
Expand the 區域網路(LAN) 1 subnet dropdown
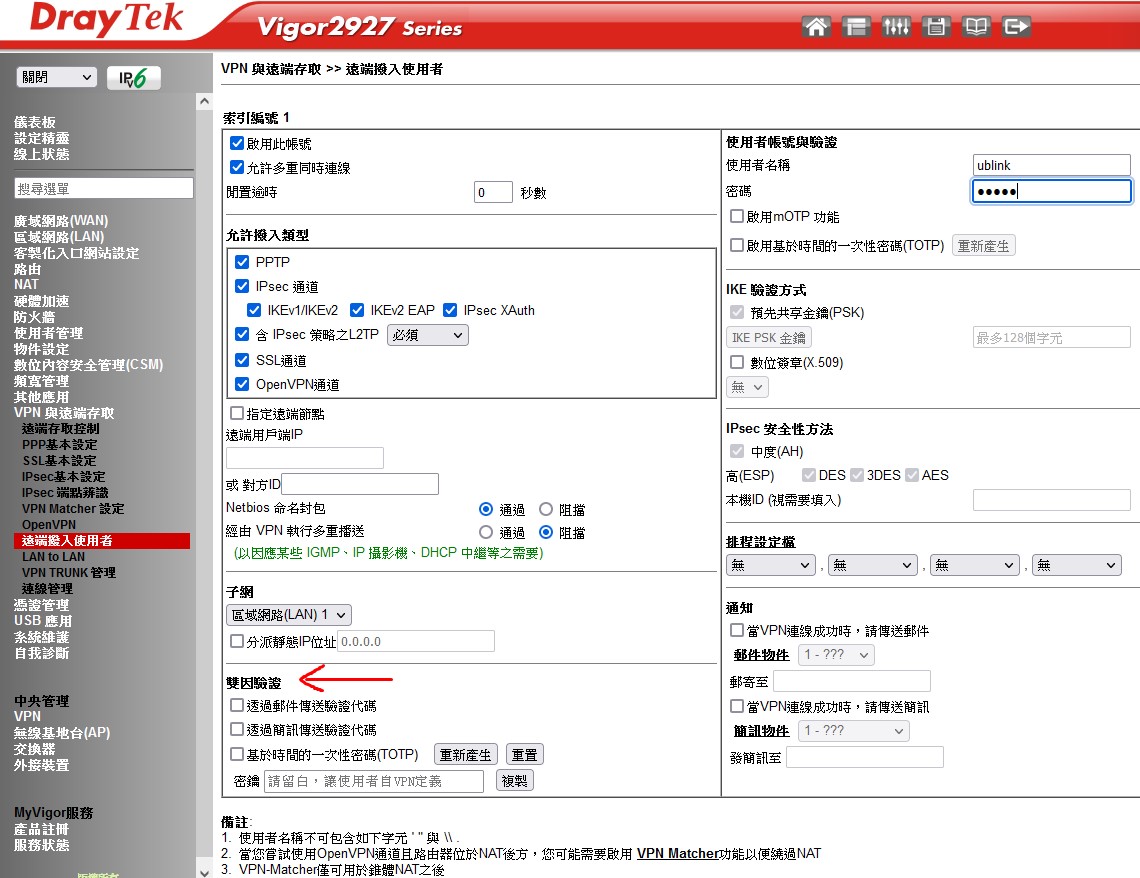click(x=289, y=615)
